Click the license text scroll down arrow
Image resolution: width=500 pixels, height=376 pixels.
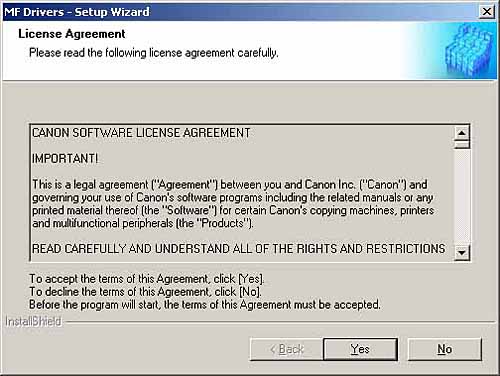click(462, 253)
